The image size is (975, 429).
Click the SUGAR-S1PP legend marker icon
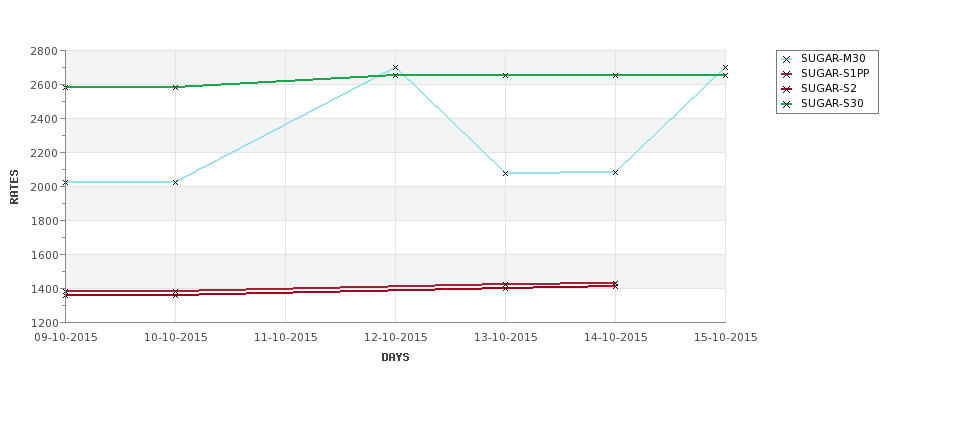pyautogui.click(x=787, y=74)
